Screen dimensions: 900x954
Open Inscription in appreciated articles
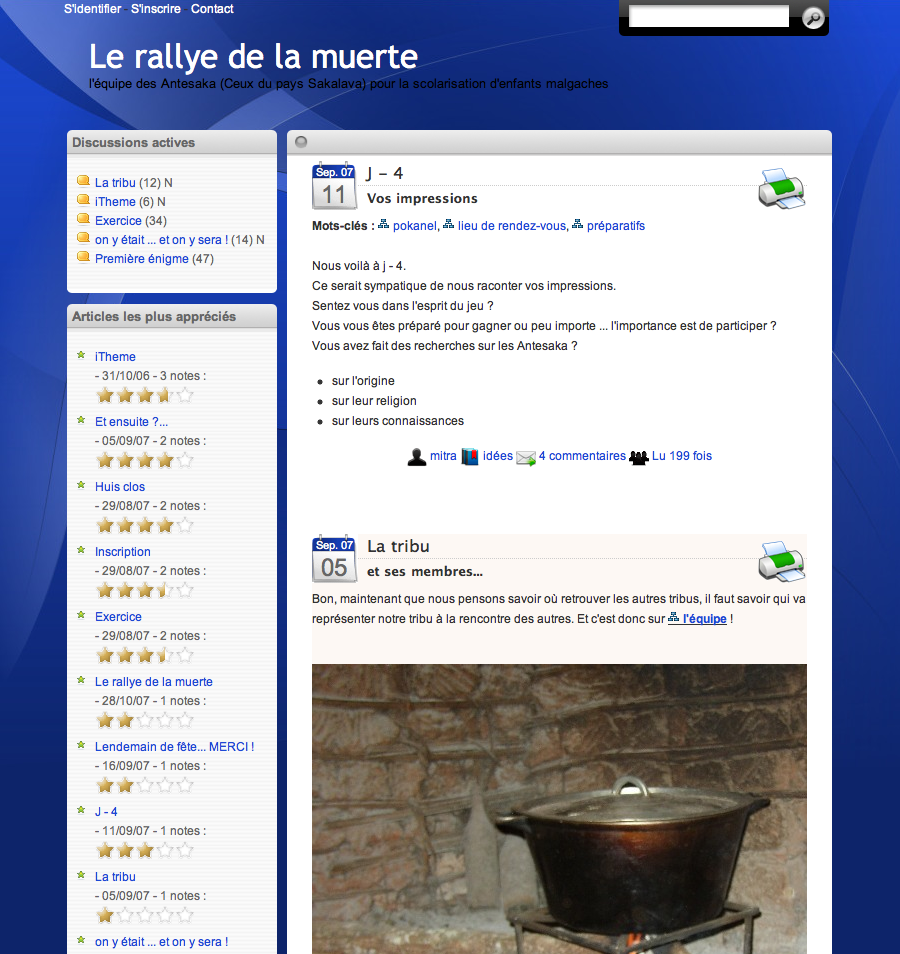click(x=122, y=552)
